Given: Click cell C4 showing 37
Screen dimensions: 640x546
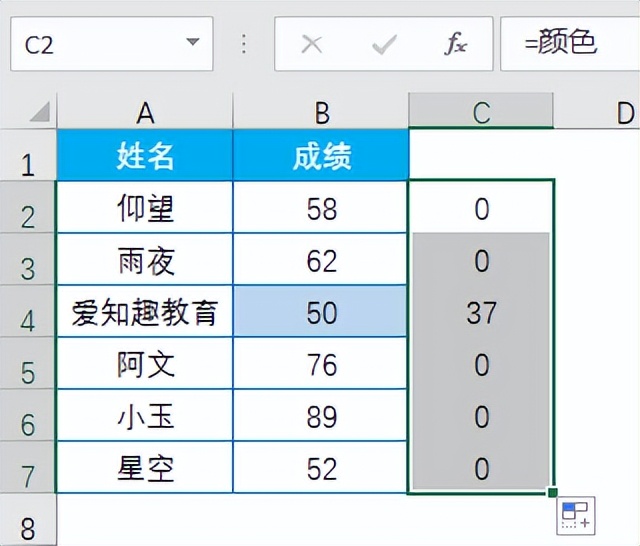Looking at the screenshot, I should click(481, 311).
